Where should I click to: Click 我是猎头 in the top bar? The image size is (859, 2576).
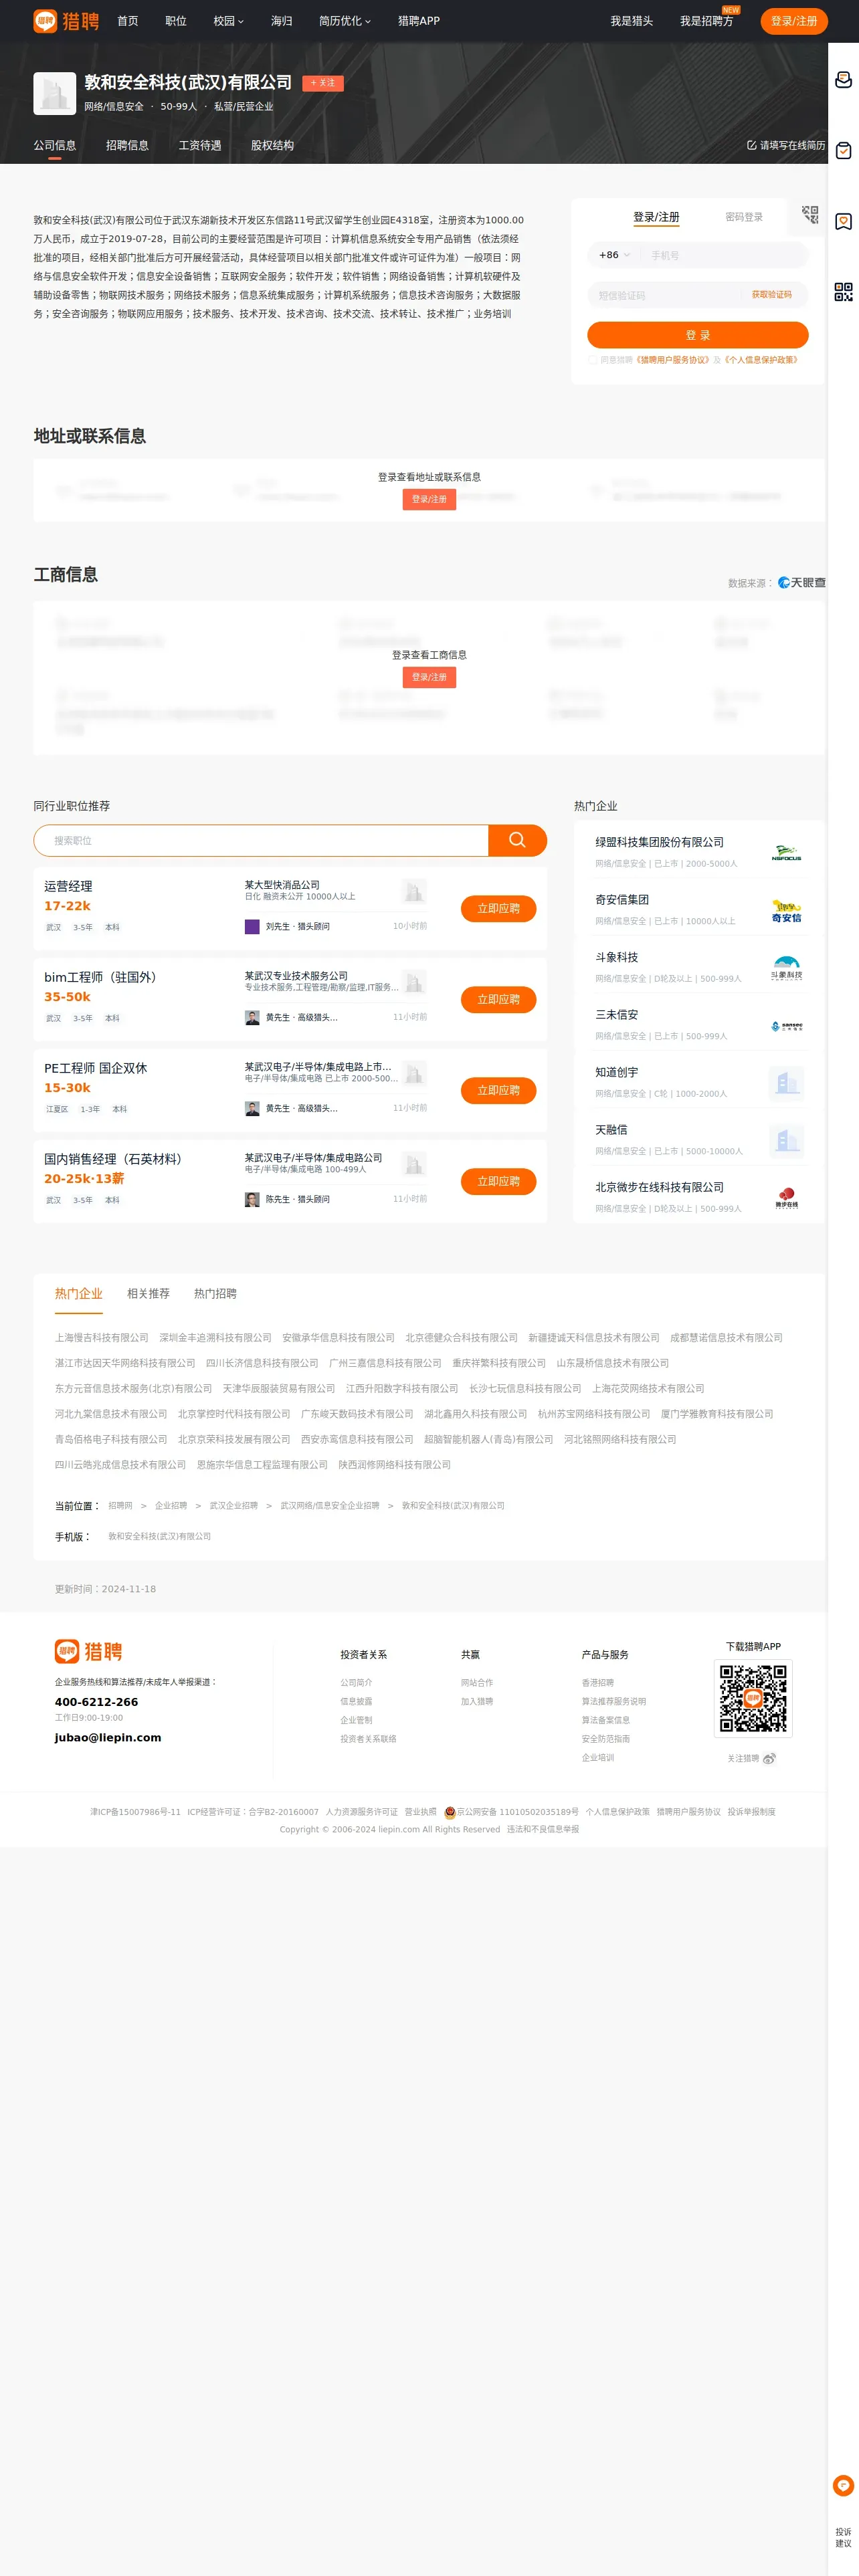631,21
